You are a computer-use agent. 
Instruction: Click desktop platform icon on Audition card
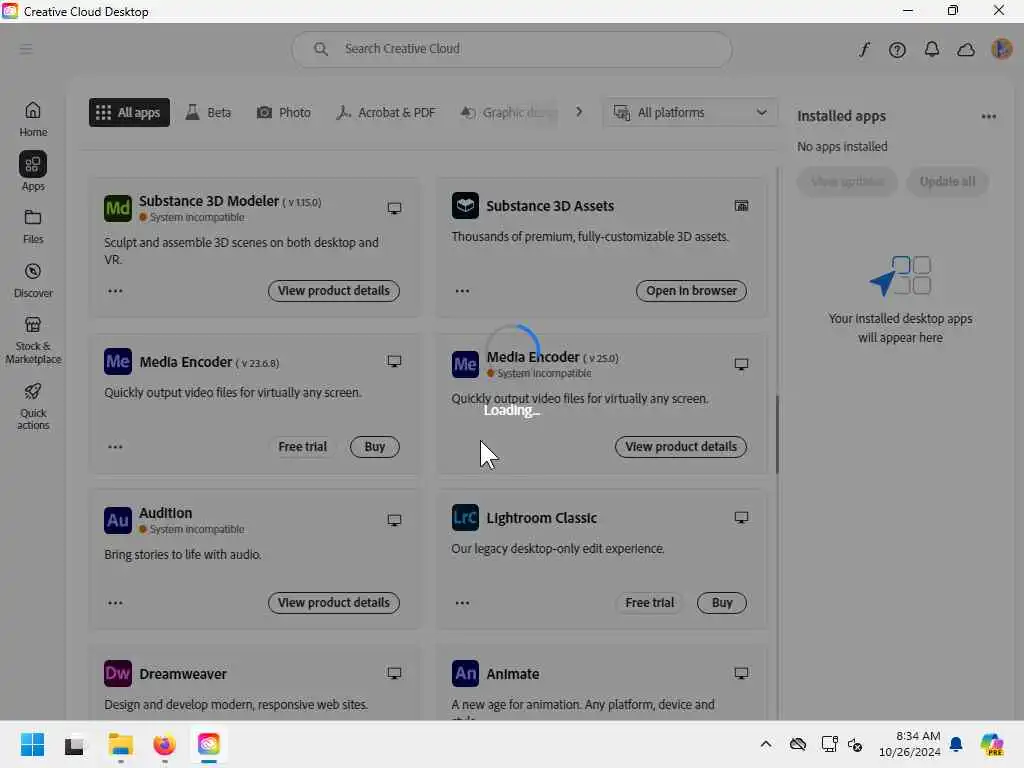(x=394, y=520)
